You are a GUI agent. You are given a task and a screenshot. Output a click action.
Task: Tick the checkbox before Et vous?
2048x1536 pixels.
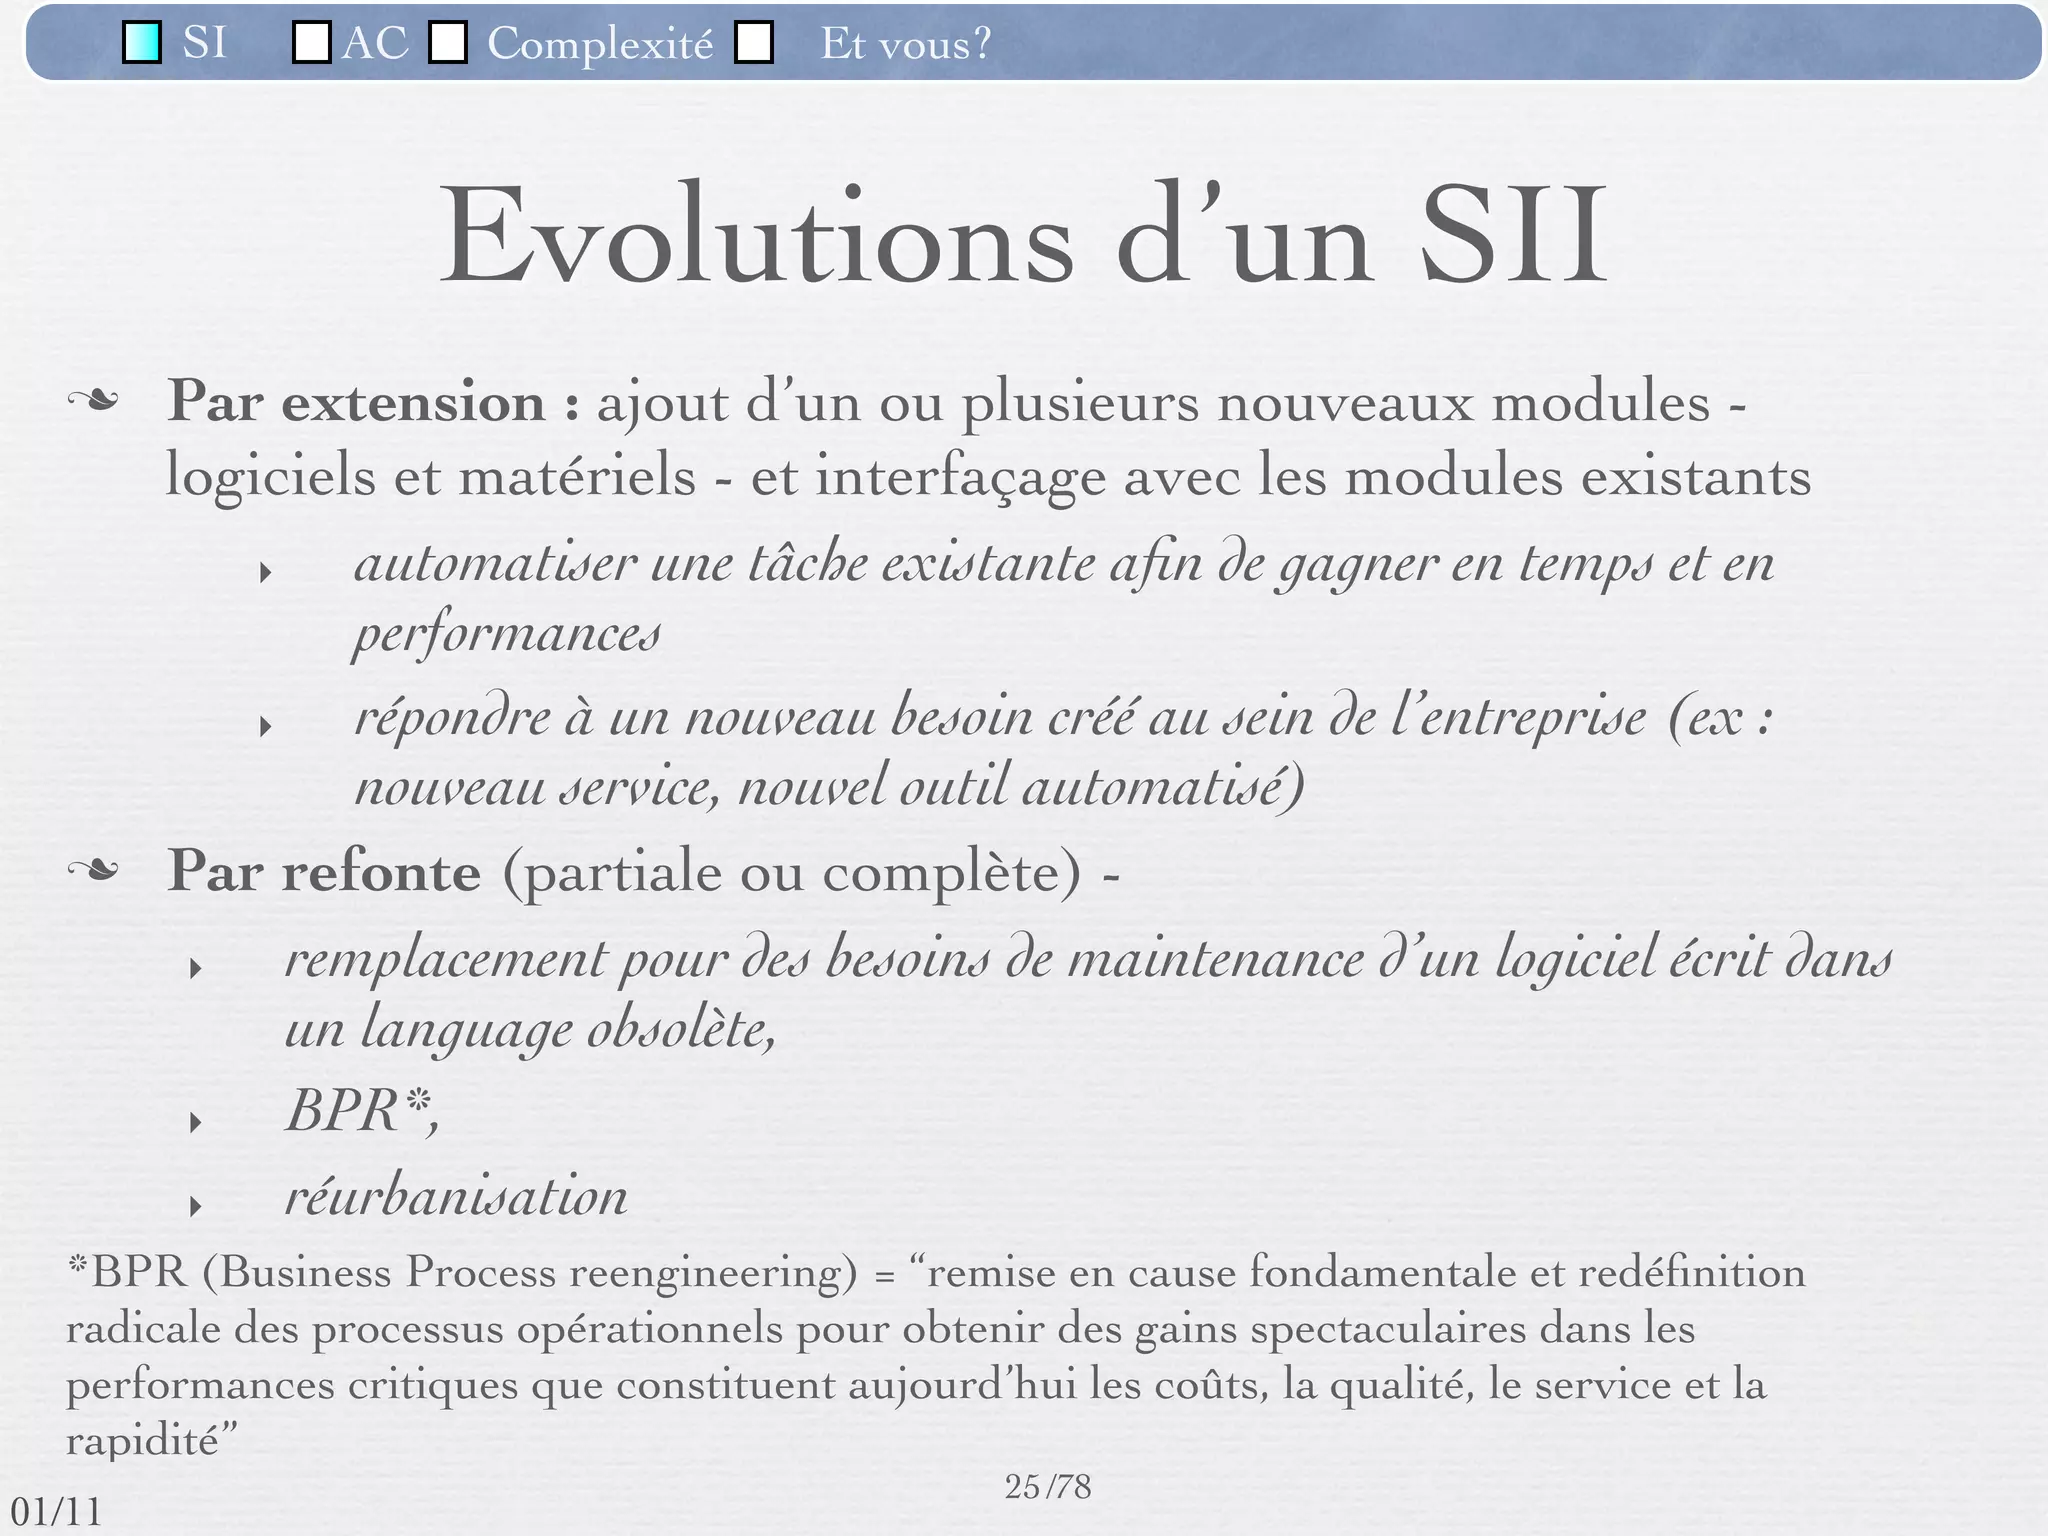tap(754, 42)
